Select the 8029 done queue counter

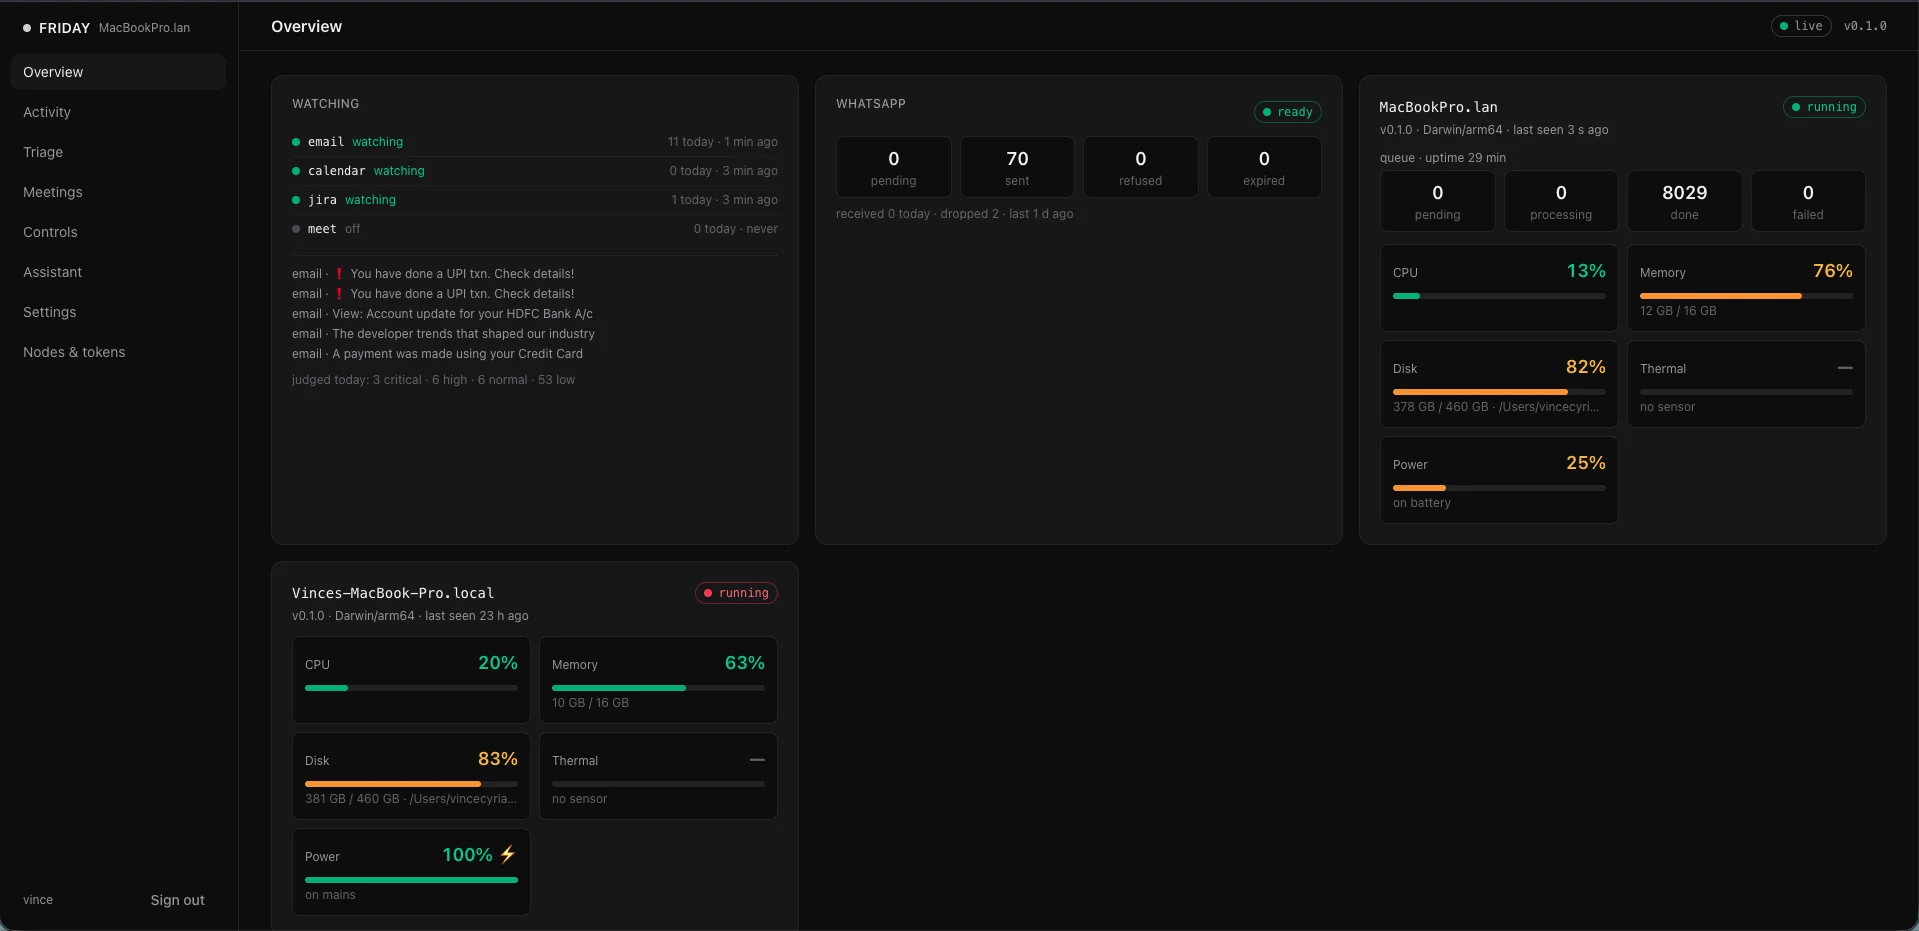[1684, 201]
